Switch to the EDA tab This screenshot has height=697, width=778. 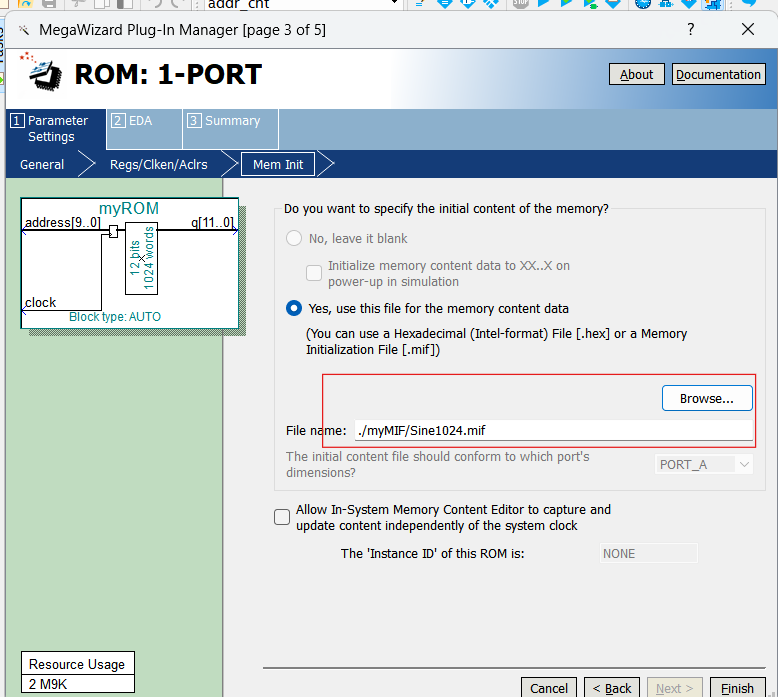point(144,128)
